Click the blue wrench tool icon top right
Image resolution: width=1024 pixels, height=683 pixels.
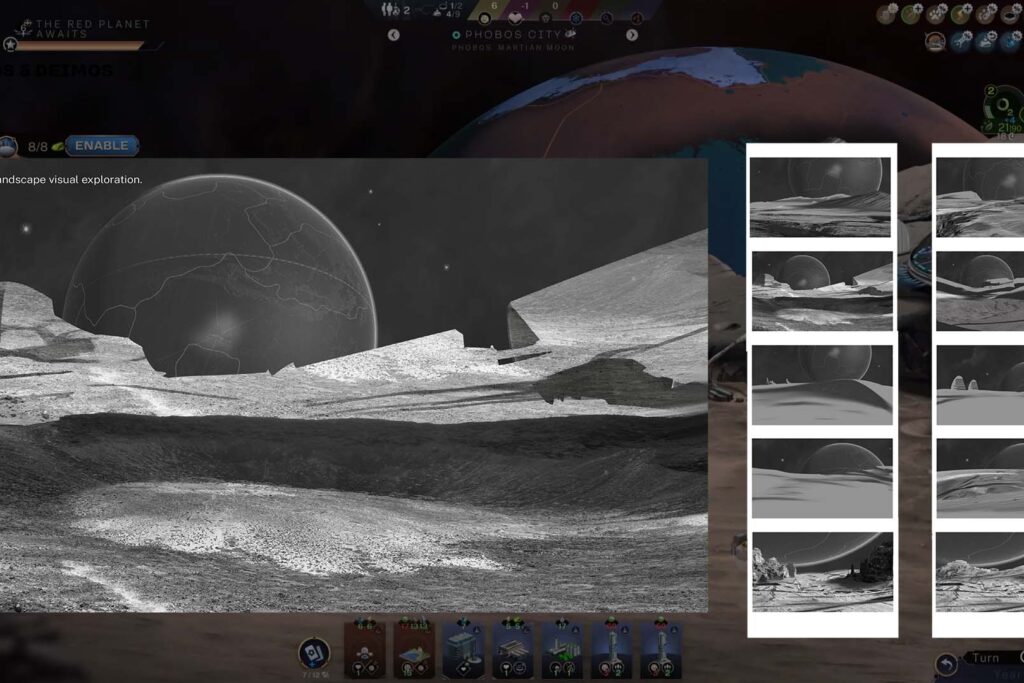[963, 42]
